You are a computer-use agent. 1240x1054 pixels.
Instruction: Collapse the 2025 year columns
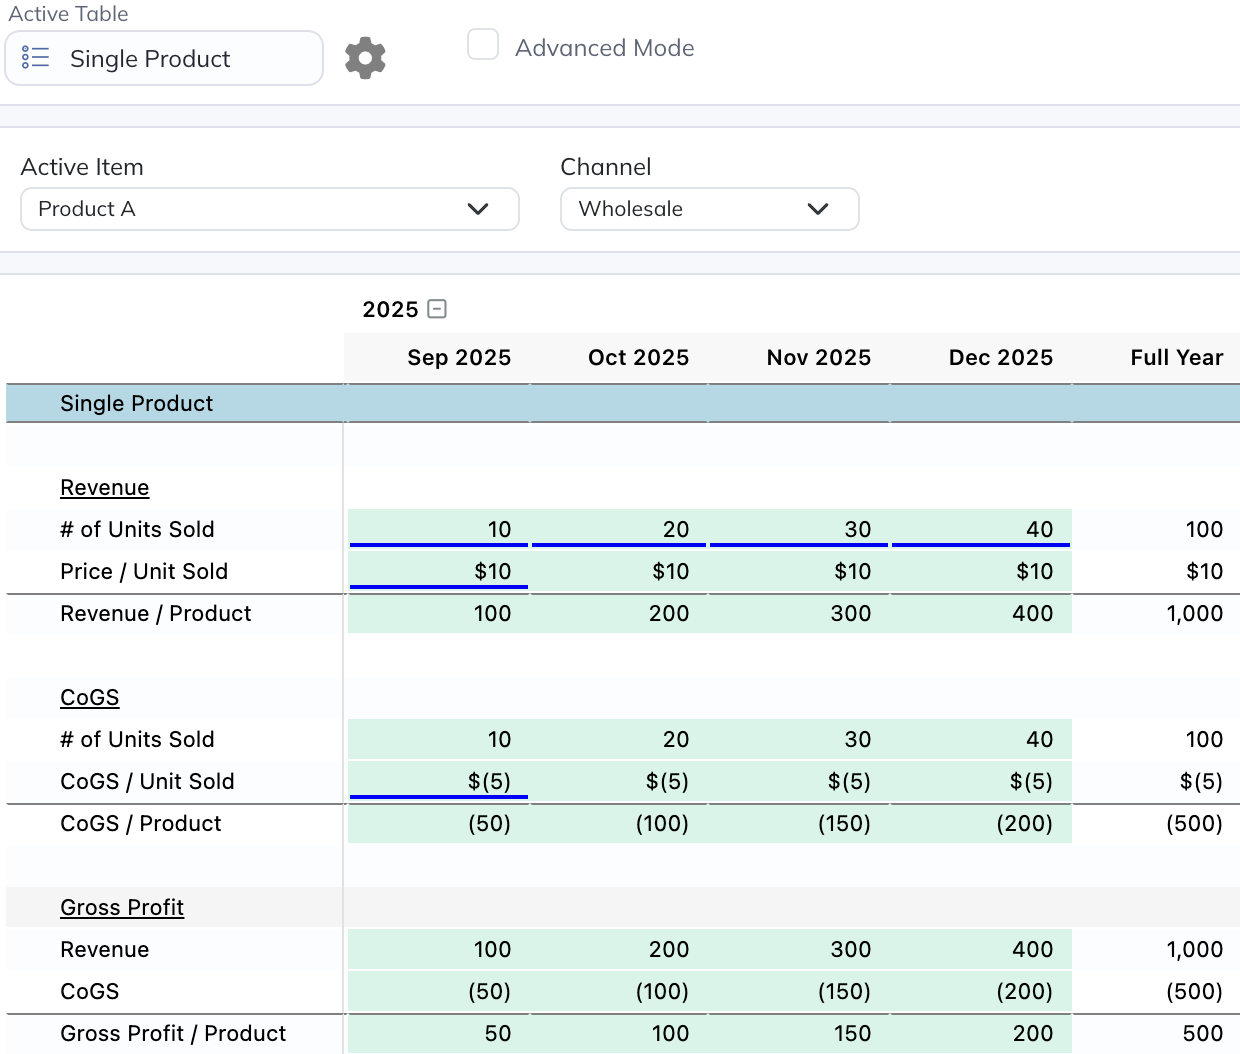click(437, 309)
